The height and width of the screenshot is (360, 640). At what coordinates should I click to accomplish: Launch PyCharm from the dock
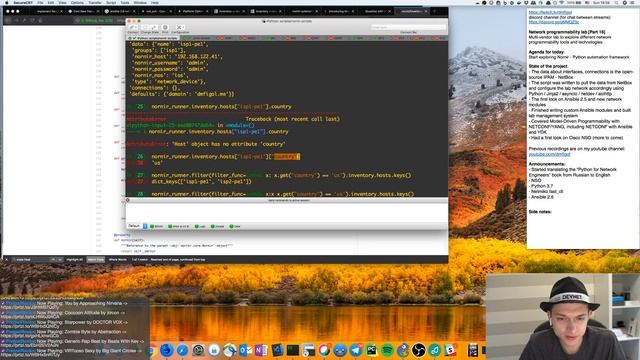(x=371, y=350)
